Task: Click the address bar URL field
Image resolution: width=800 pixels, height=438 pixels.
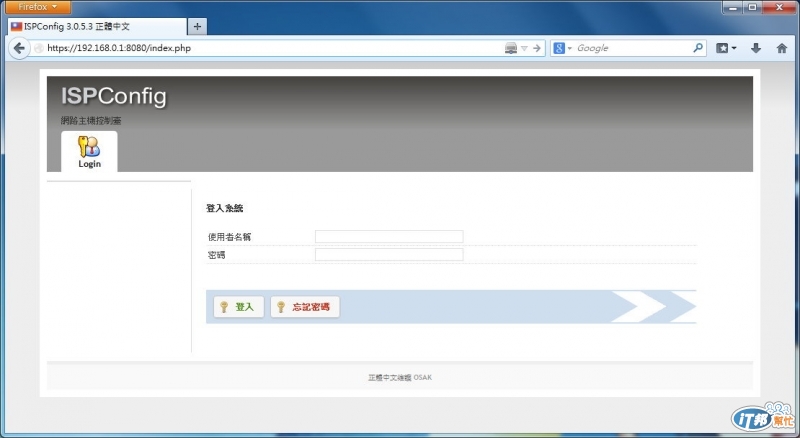Action: point(270,48)
